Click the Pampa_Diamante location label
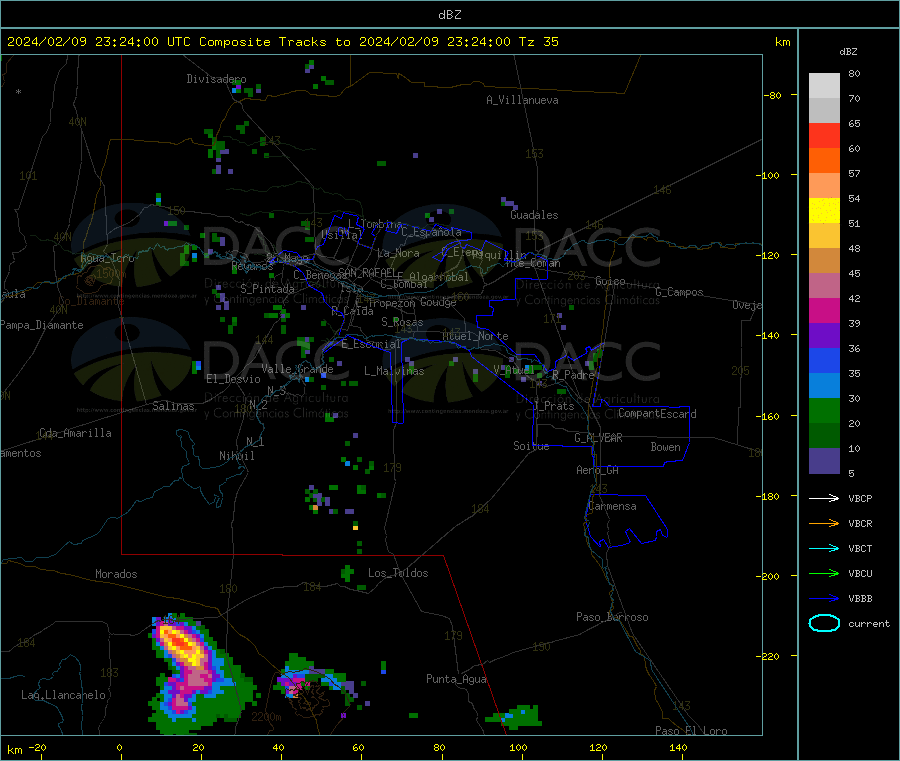This screenshot has width=900, height=761. pyautogui.click(x=41, y=325)
